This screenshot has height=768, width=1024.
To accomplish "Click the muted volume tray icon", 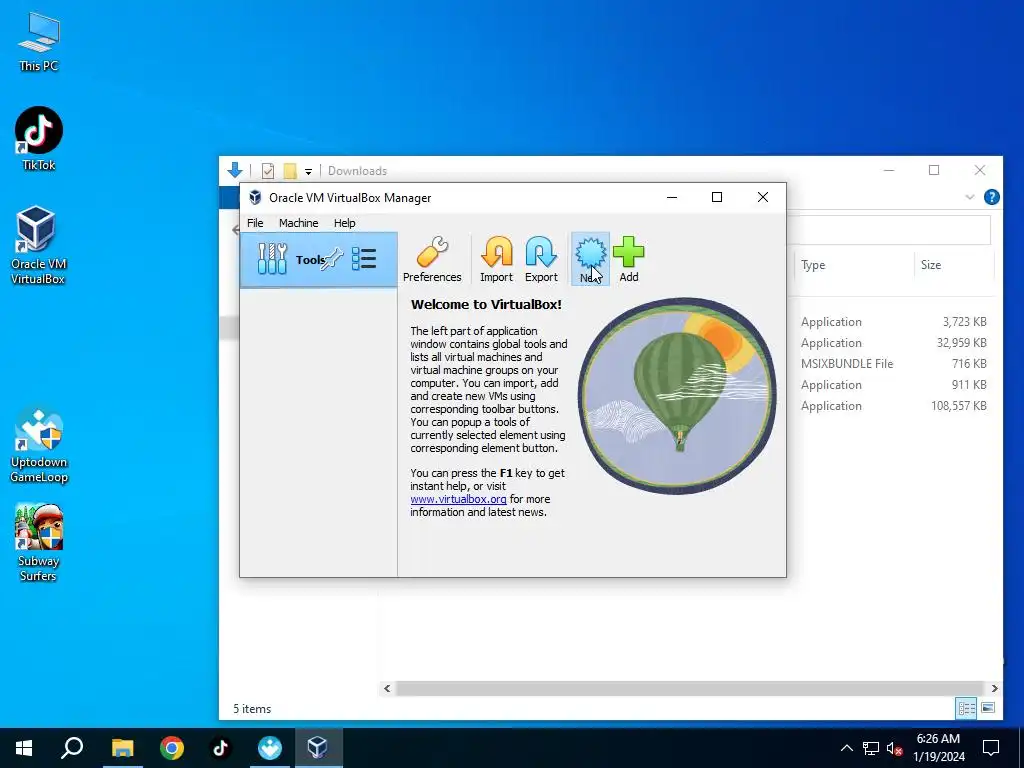I will (x=895, y=748).
